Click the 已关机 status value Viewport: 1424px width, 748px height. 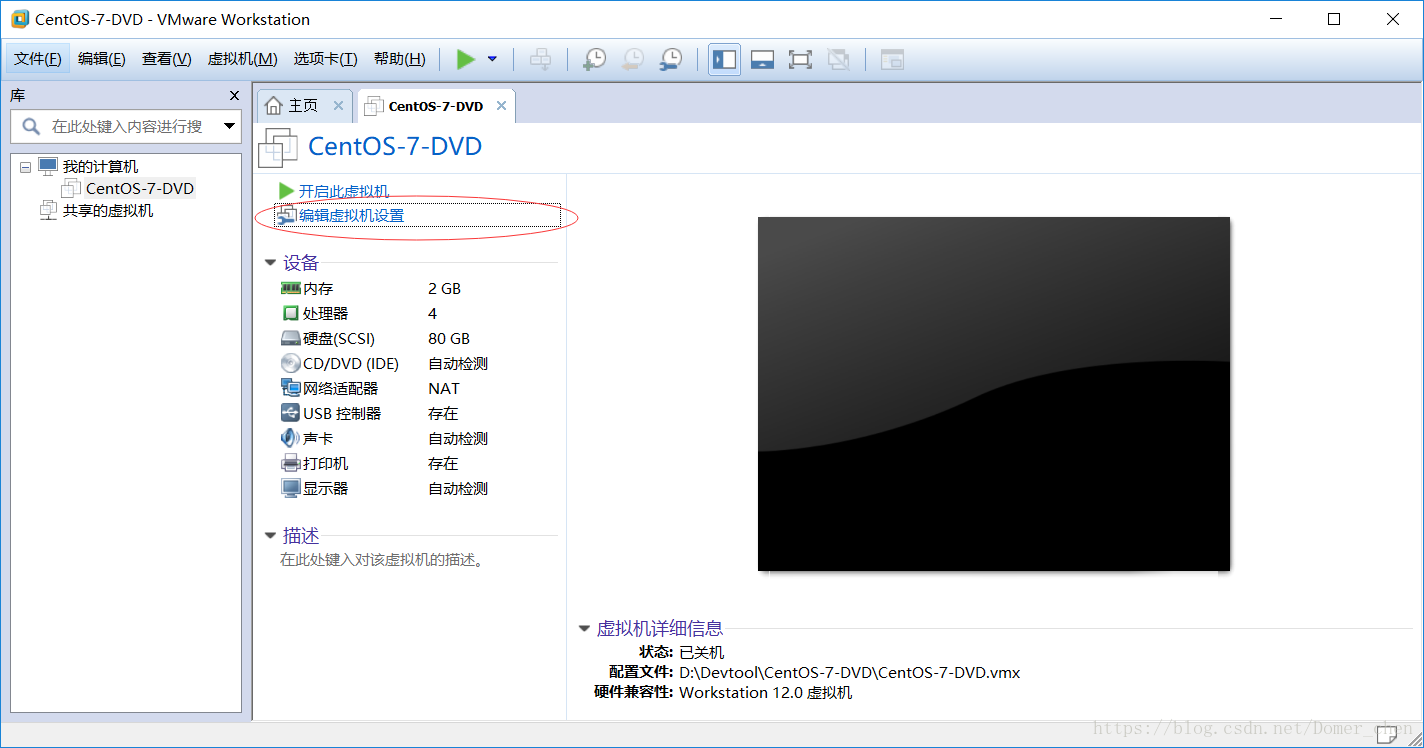pyautogui.click(x=701, y=652)
